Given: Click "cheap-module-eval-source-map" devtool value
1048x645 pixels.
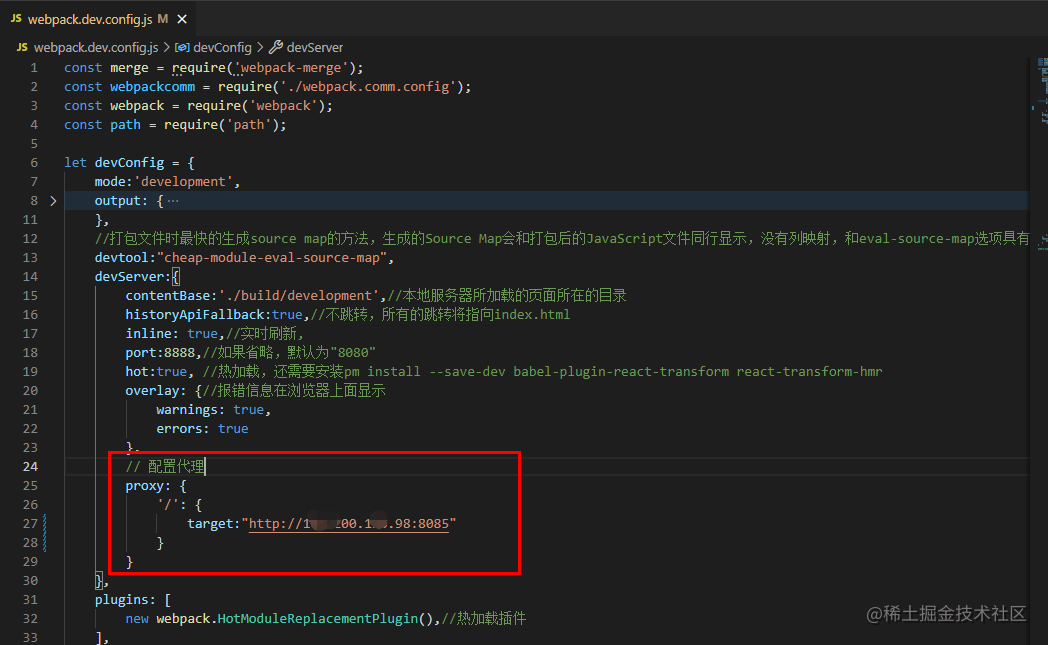Looking at the screenshot, I should pyautogui.click(x=271, y=257).
